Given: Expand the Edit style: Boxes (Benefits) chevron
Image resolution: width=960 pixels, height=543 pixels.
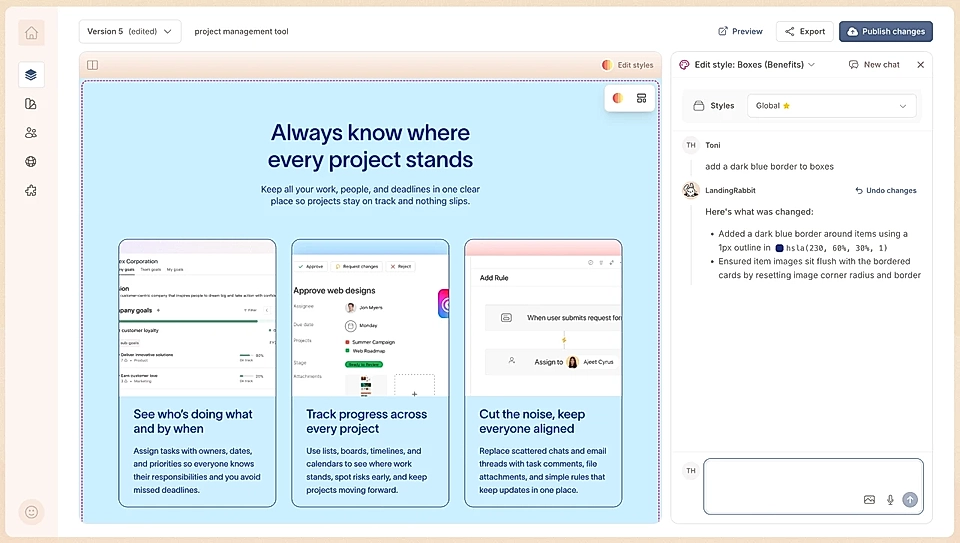Looking at the screenshot, I should pos(812,64).
